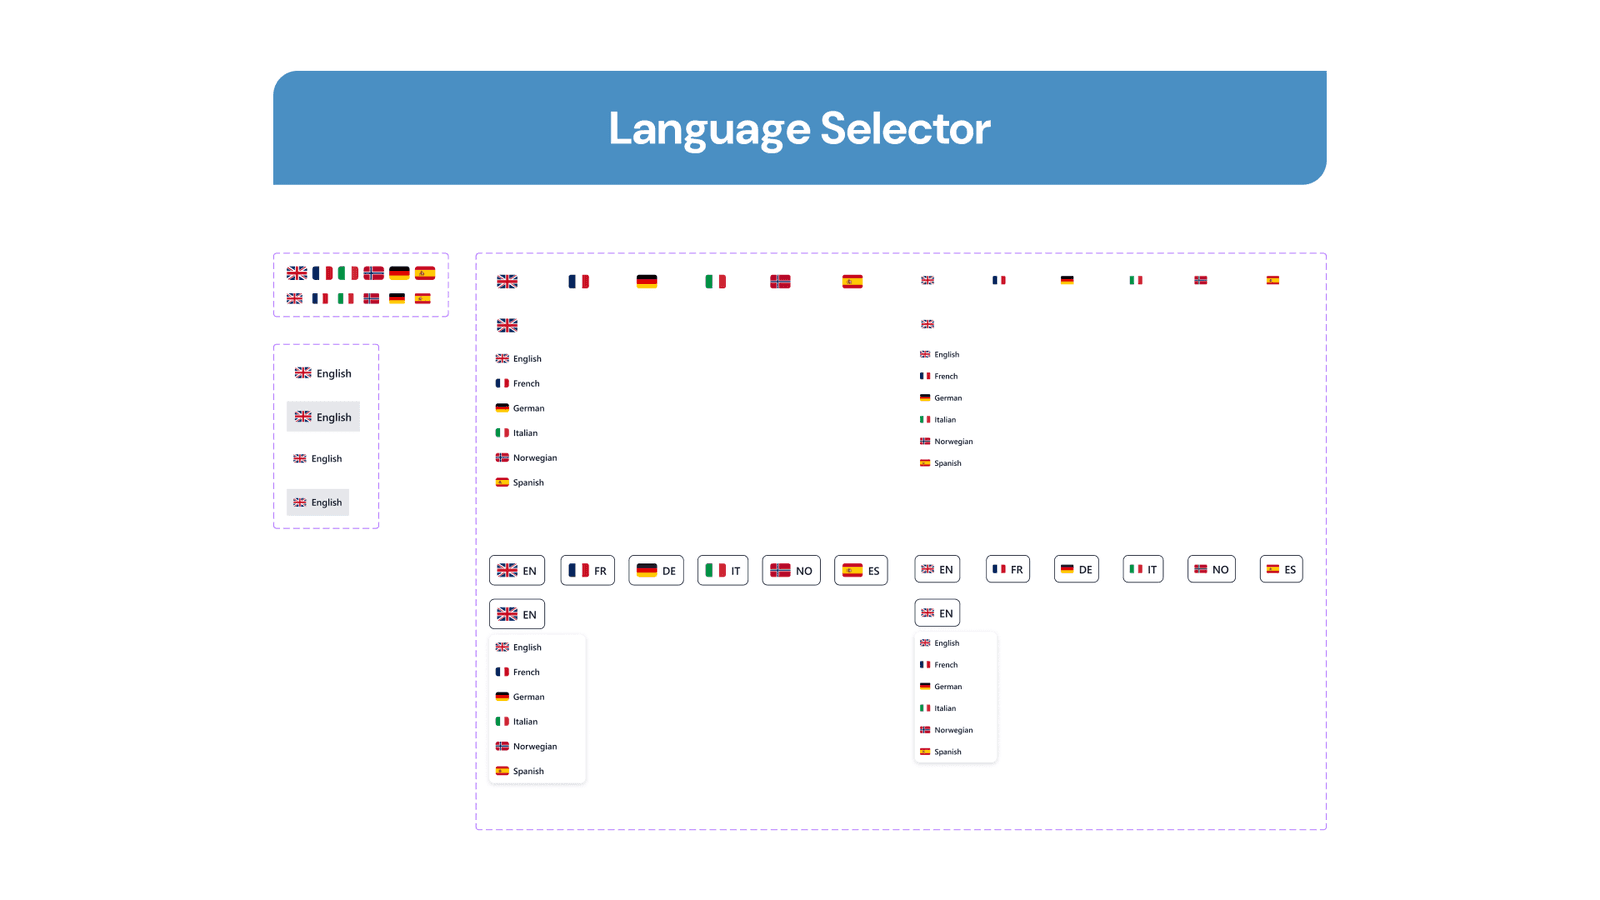Click the small IT language button
The height and width of the screenshot is (900, 1600).
click(x=1143, y=569)
